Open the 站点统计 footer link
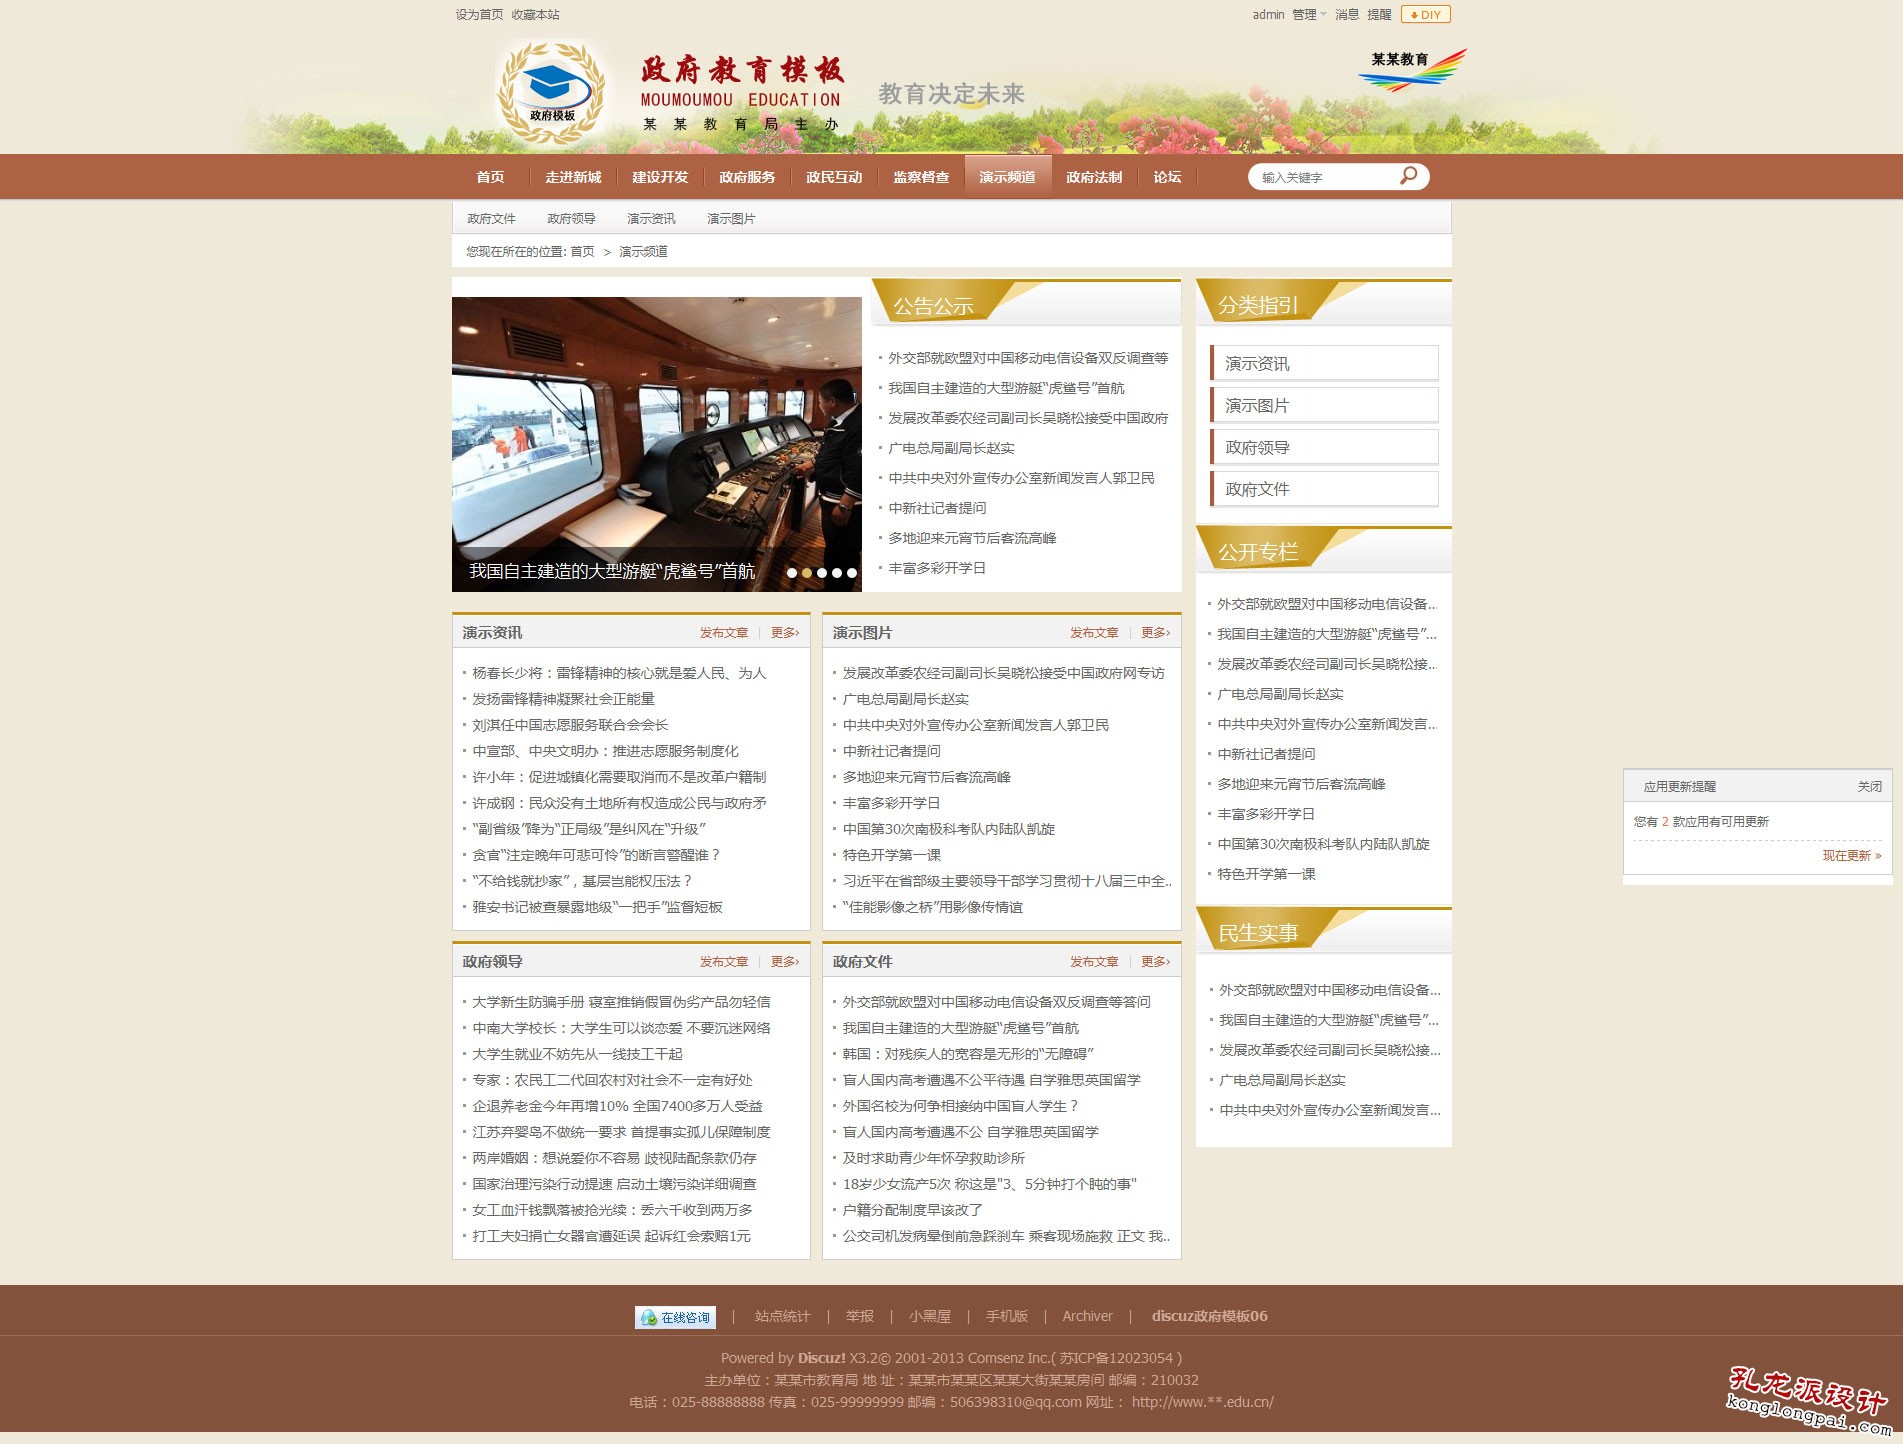Image resolution: width=1903 pixels, height=1444 pixels. tap(782, 1316)
